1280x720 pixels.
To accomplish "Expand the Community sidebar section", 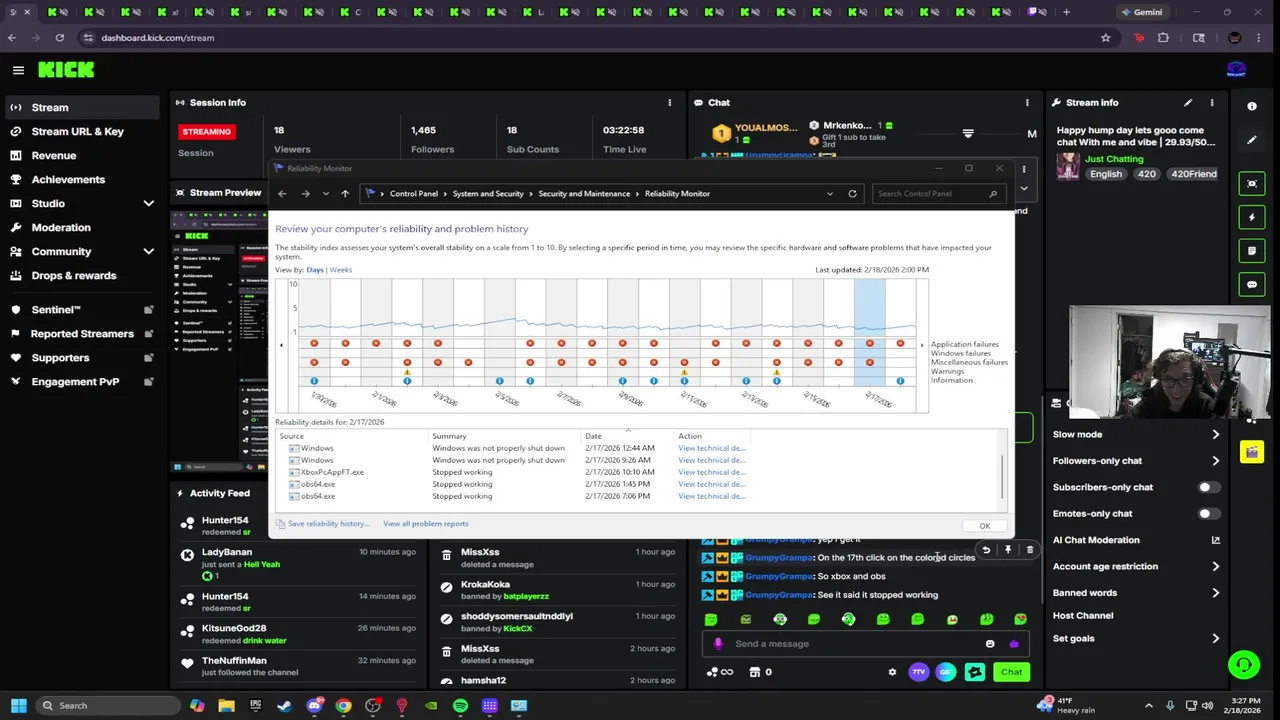I will click(149, 251).
